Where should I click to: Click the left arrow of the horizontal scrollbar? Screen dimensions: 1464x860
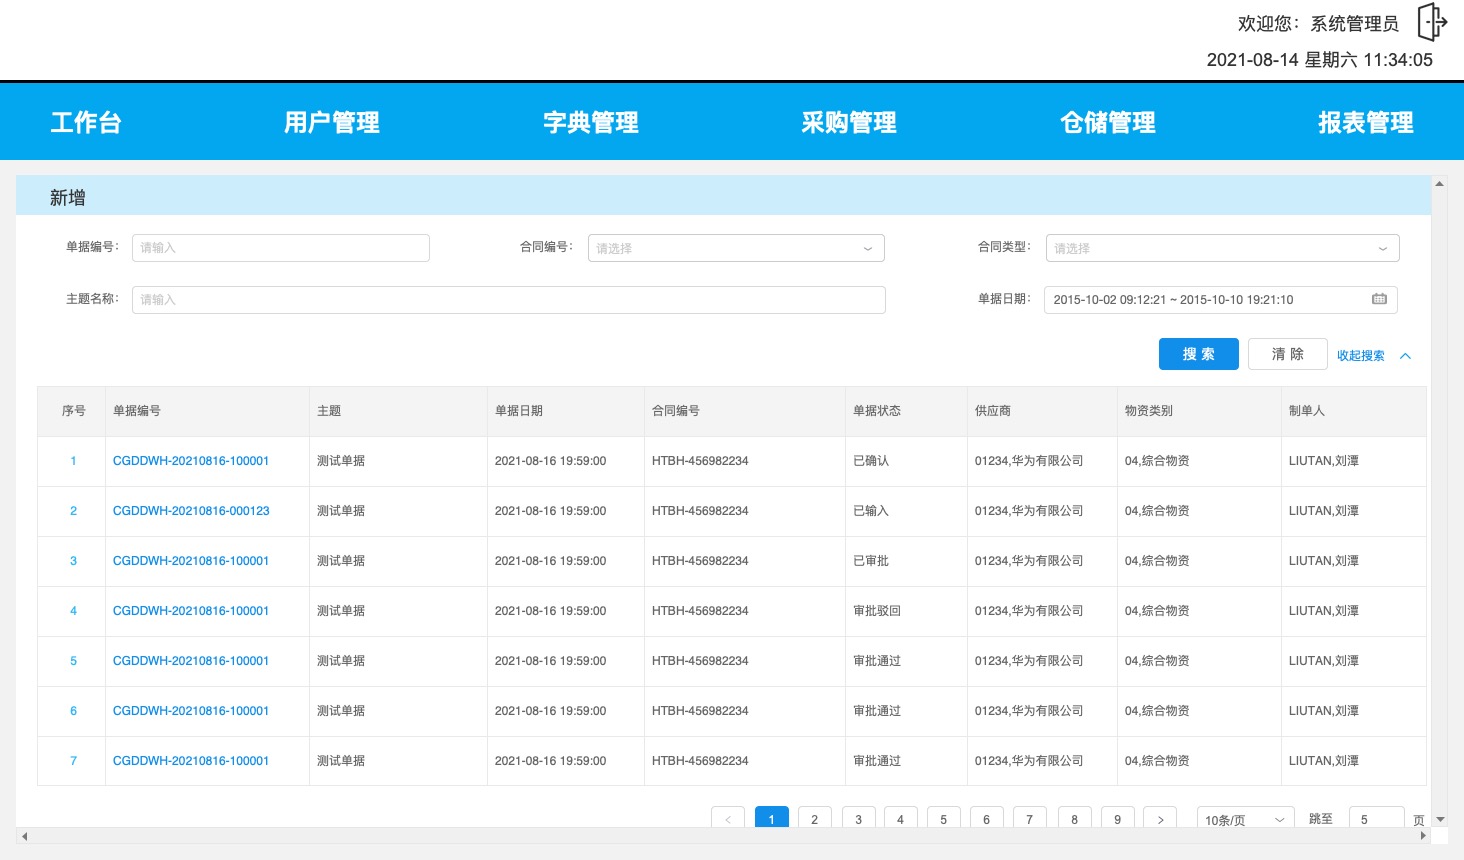(24, 837)
